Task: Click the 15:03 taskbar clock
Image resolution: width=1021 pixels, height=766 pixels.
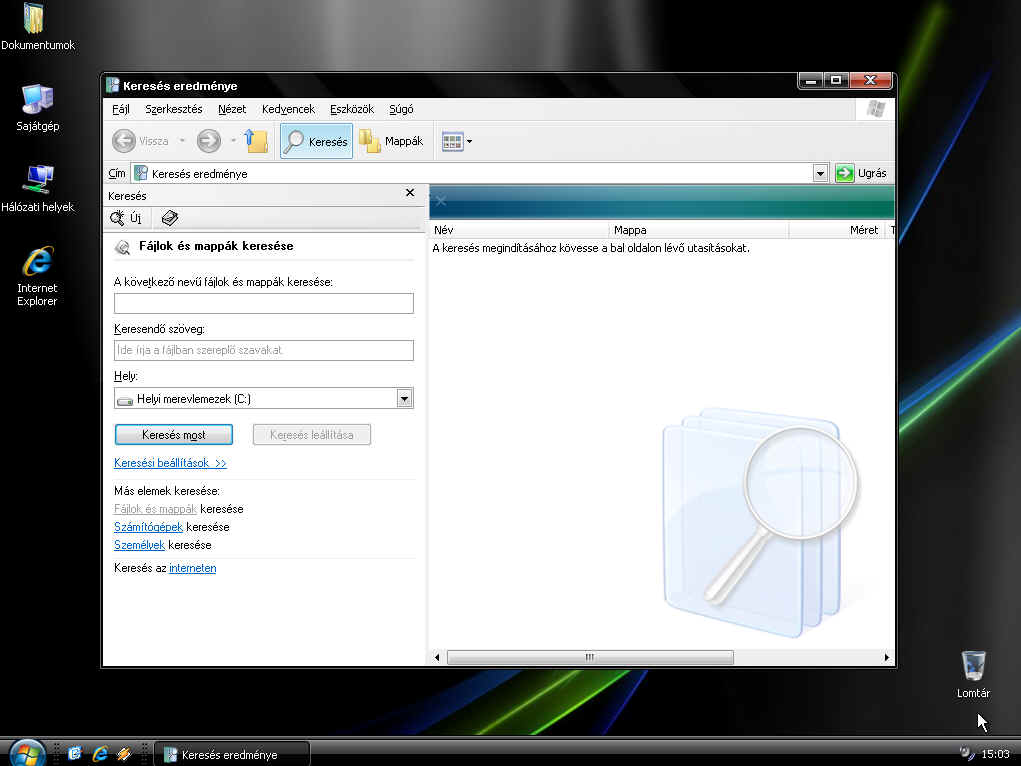Action: point(996,754)
